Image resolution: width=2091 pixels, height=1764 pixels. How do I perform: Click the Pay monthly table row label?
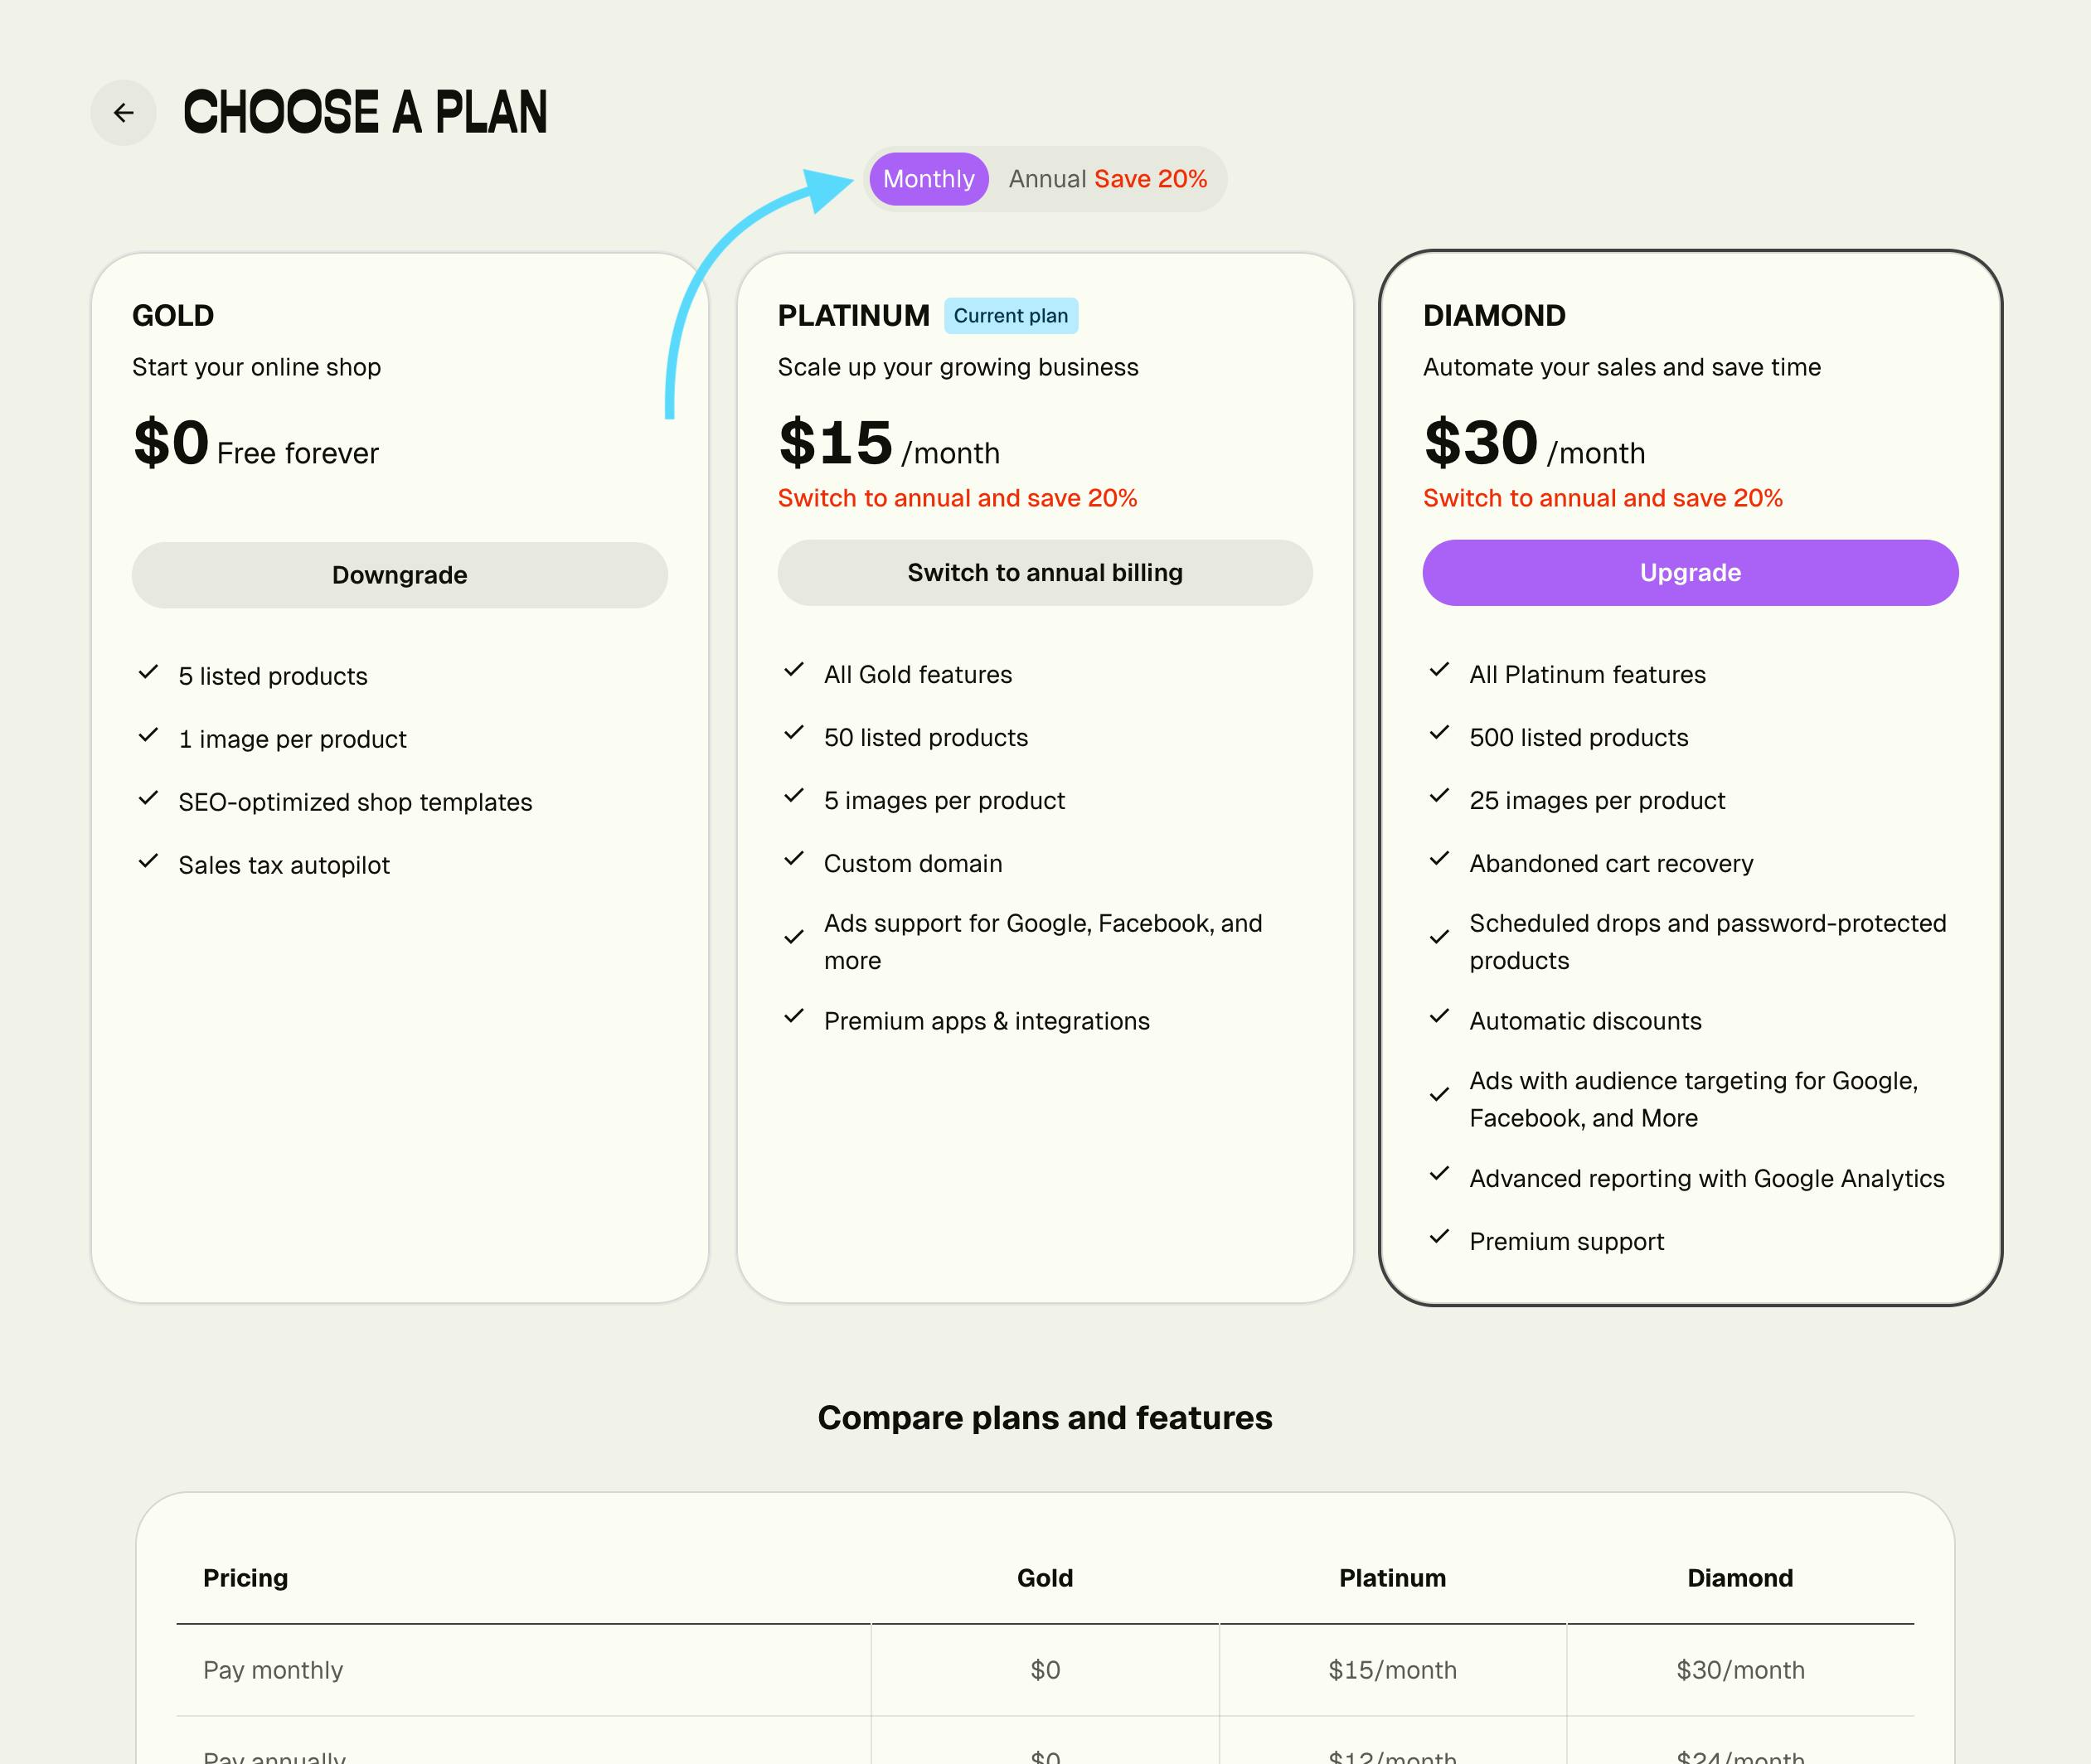tap(273, 1670)
